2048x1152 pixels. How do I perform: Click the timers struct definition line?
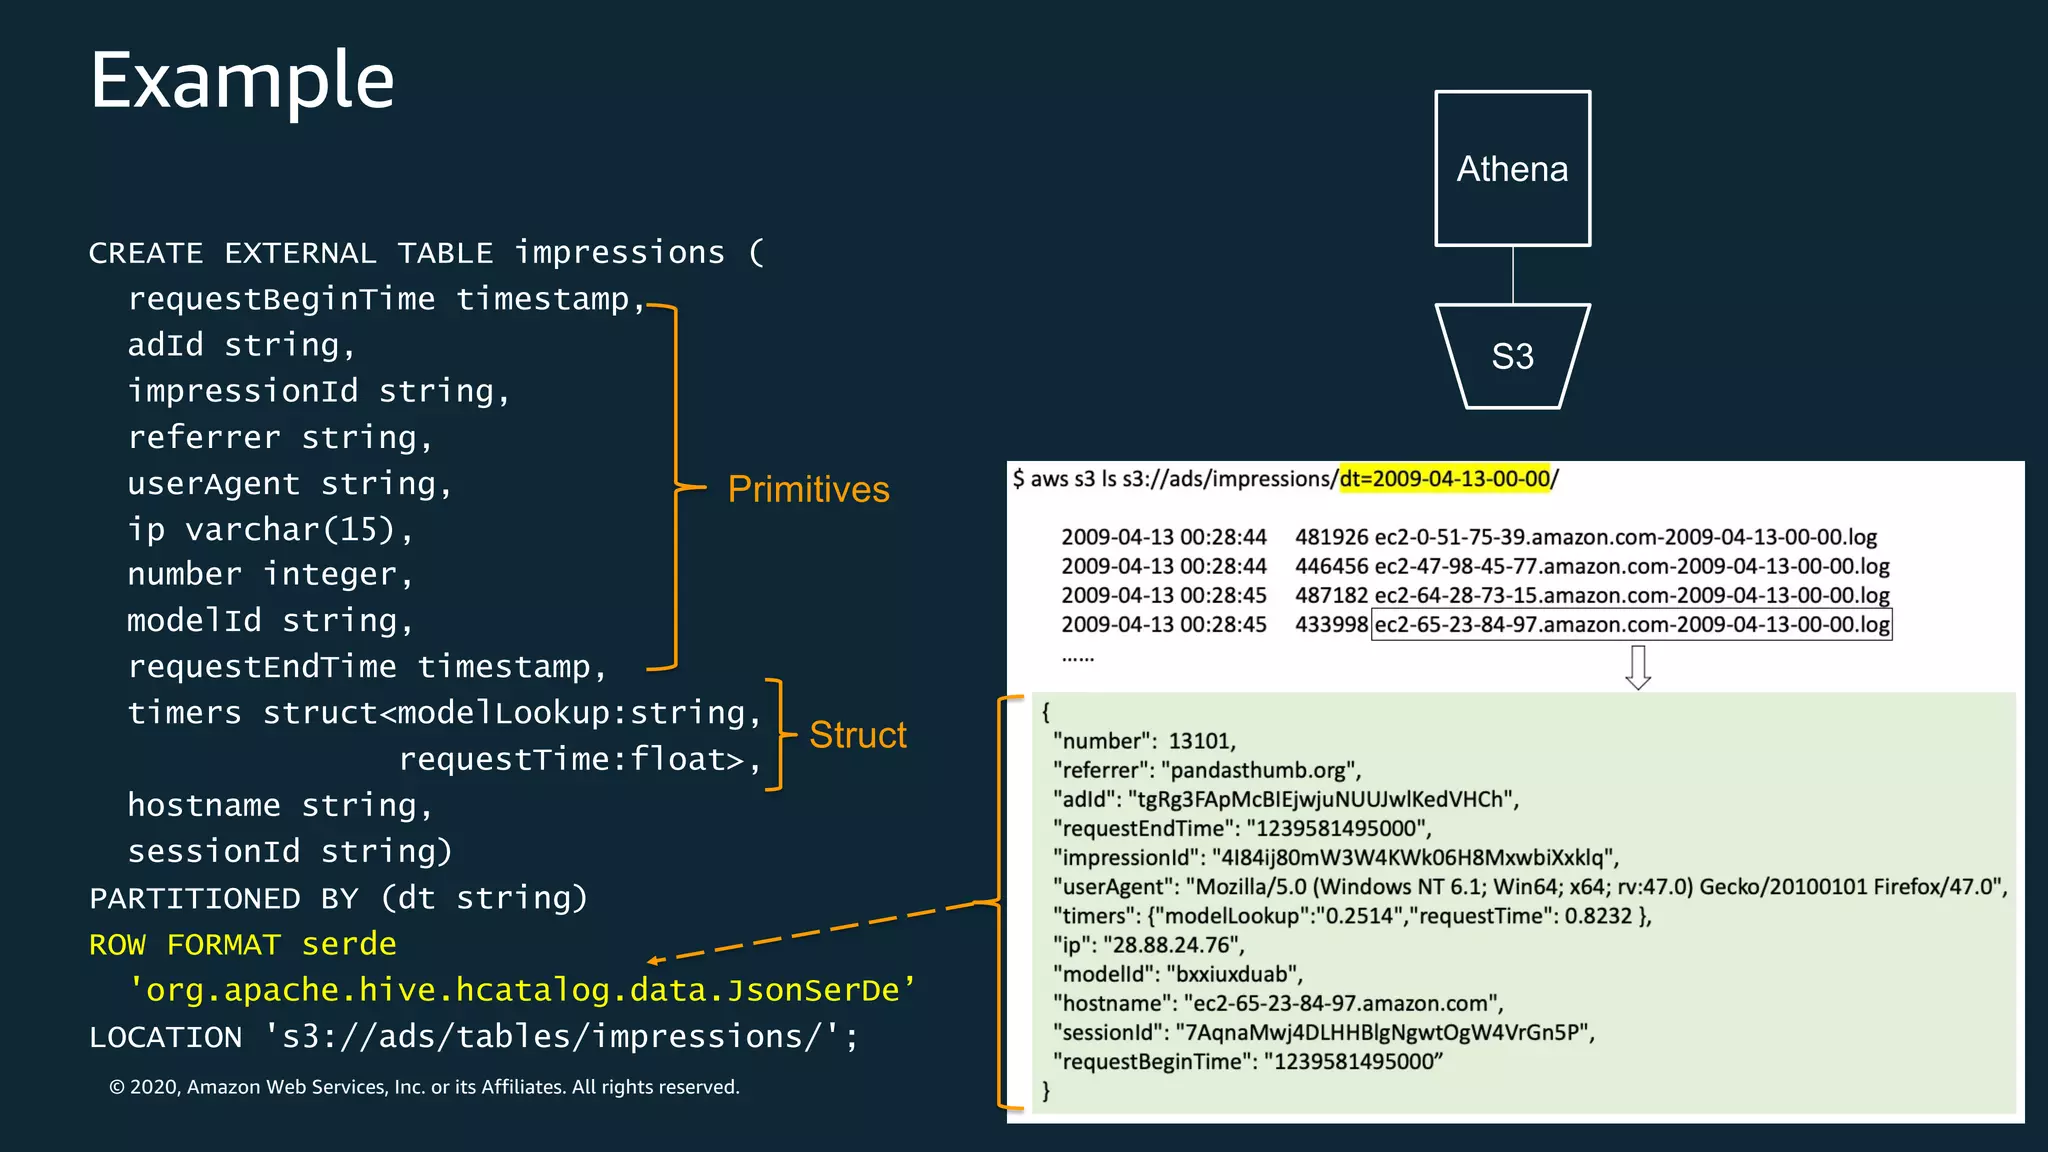(444, 713)
